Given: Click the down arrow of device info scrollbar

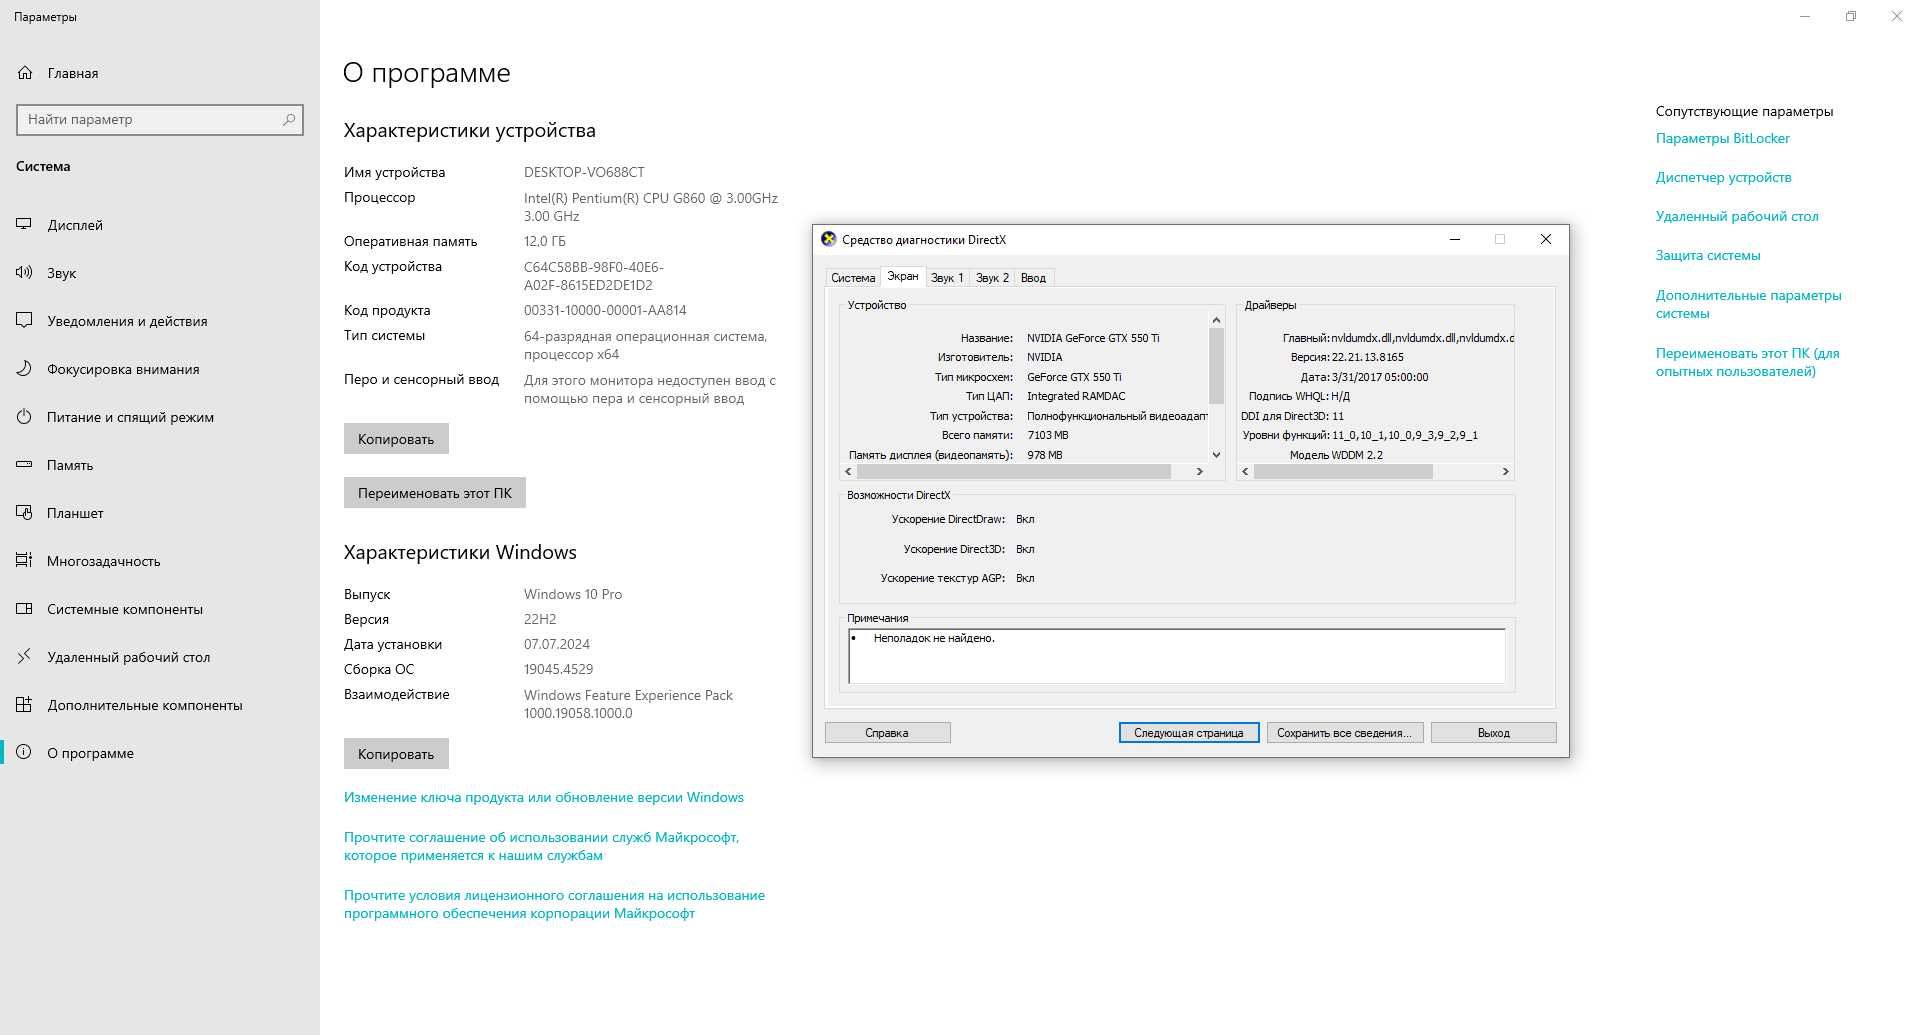Looking at the screenshot, I should coord(1216,454).
